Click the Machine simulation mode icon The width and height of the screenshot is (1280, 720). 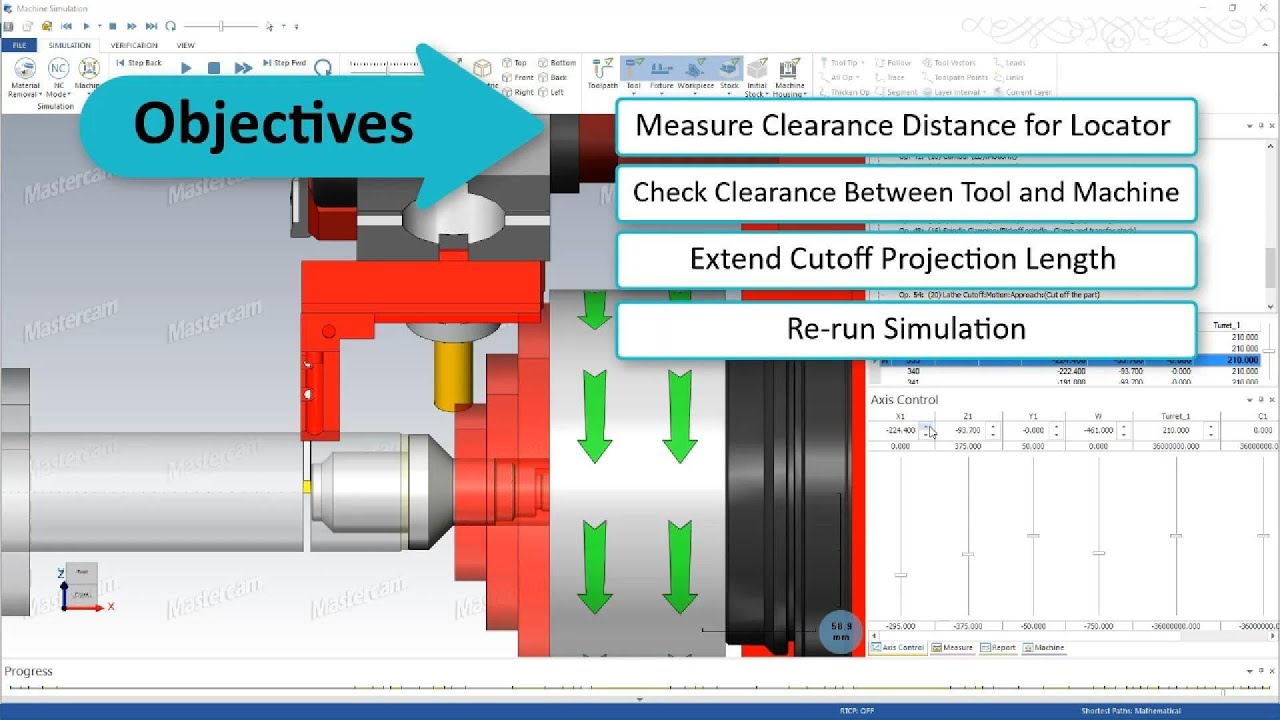click(x=89, y=68)
